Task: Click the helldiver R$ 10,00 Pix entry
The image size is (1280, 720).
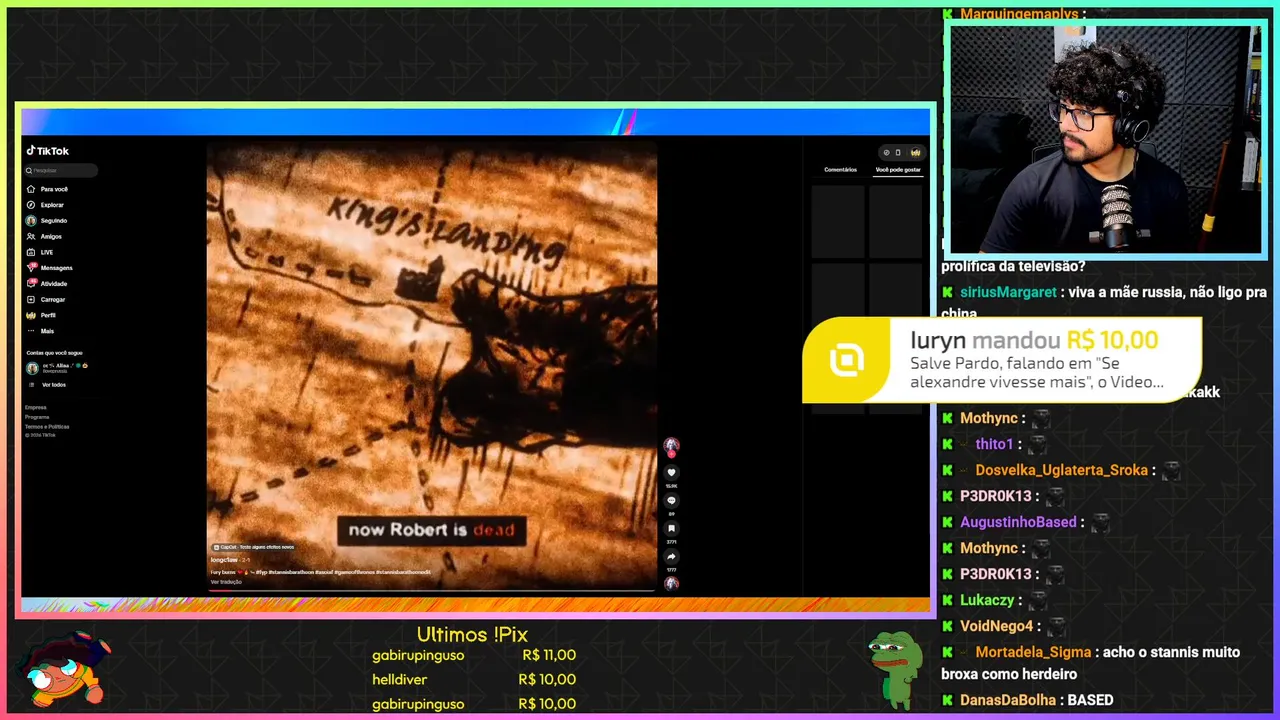Action: coord(474,680)
